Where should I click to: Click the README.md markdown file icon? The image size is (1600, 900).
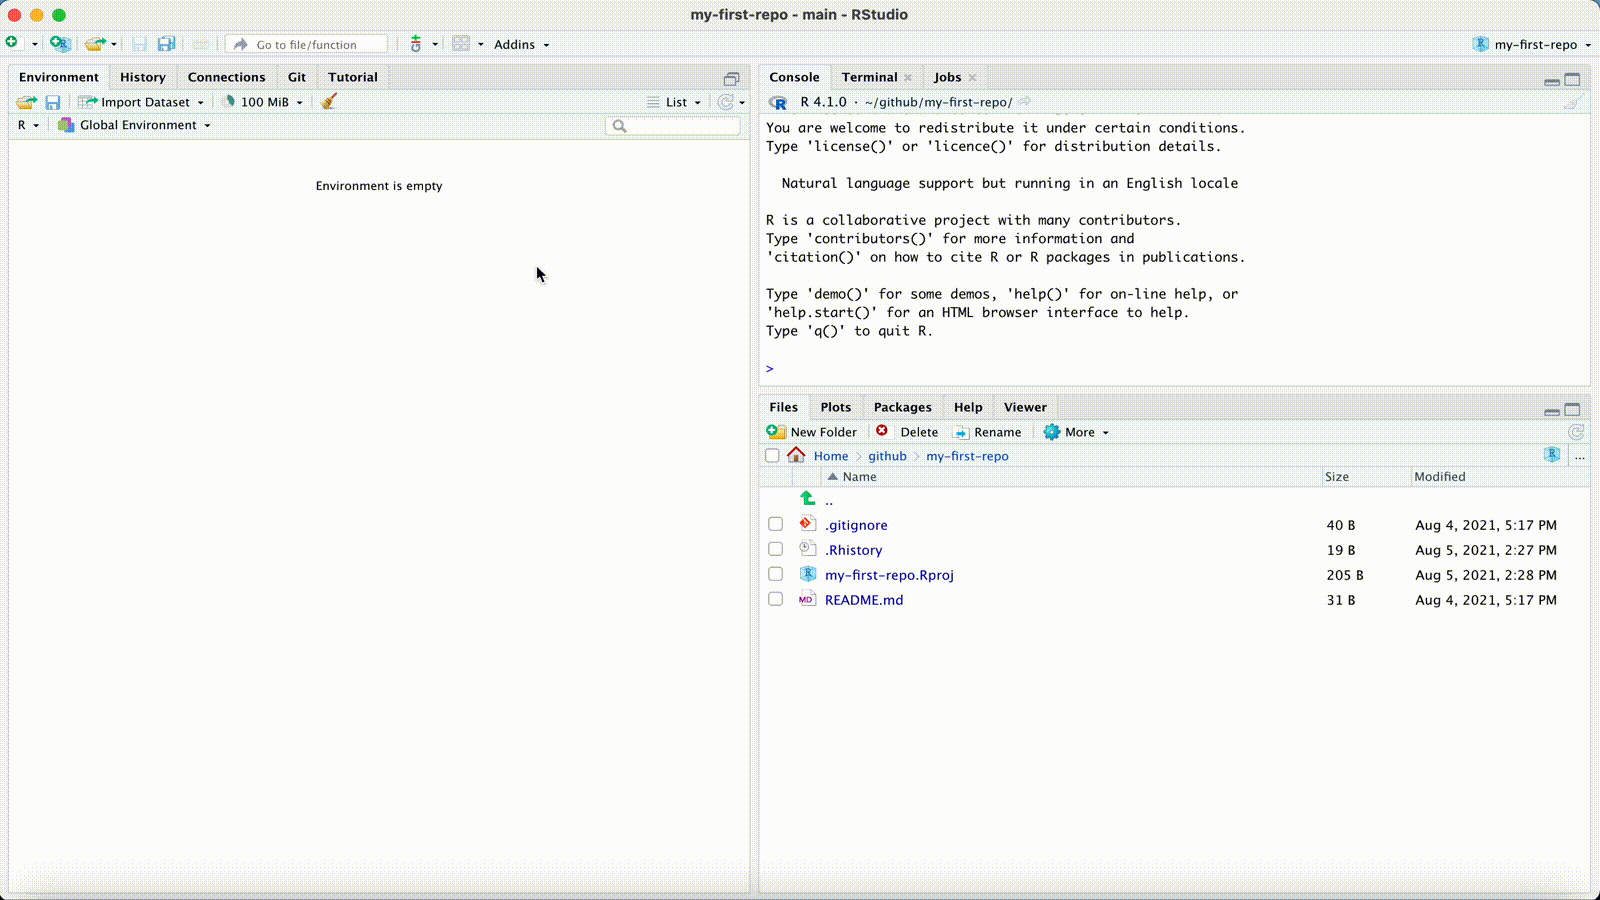coord(807,599)
